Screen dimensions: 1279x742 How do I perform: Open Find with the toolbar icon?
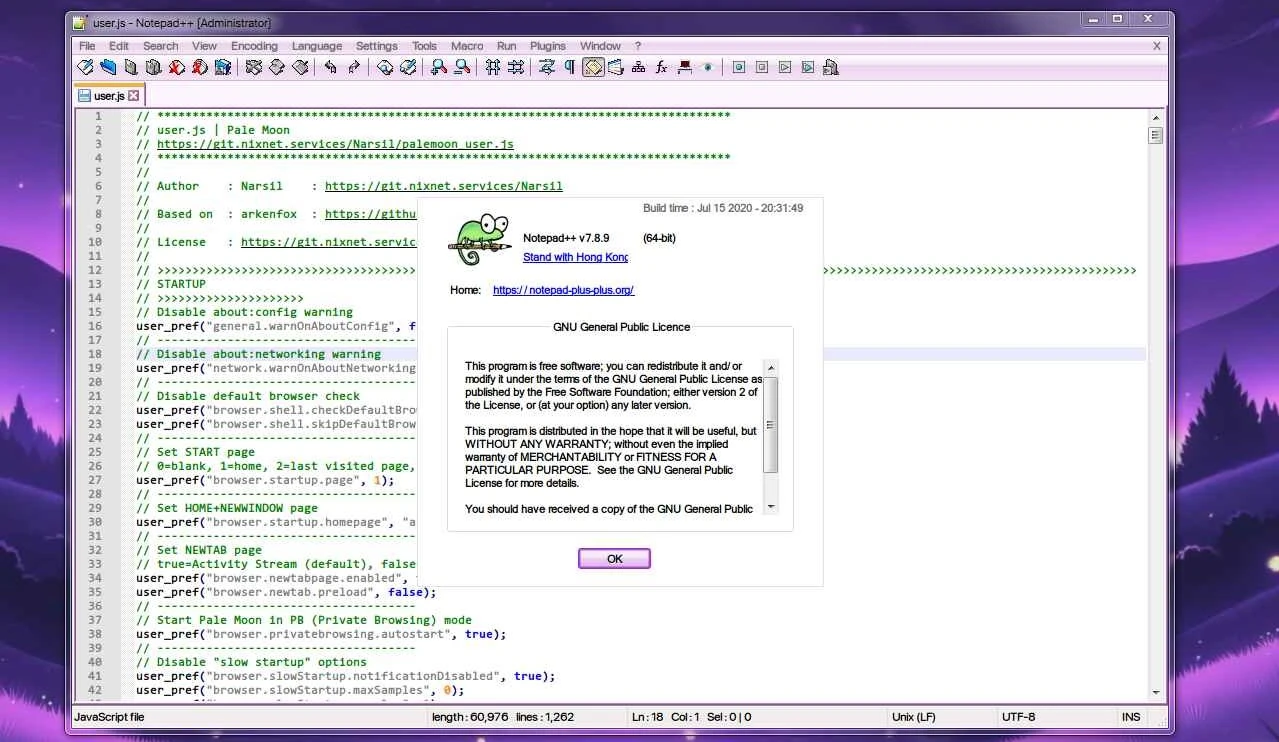pos(385,67)
